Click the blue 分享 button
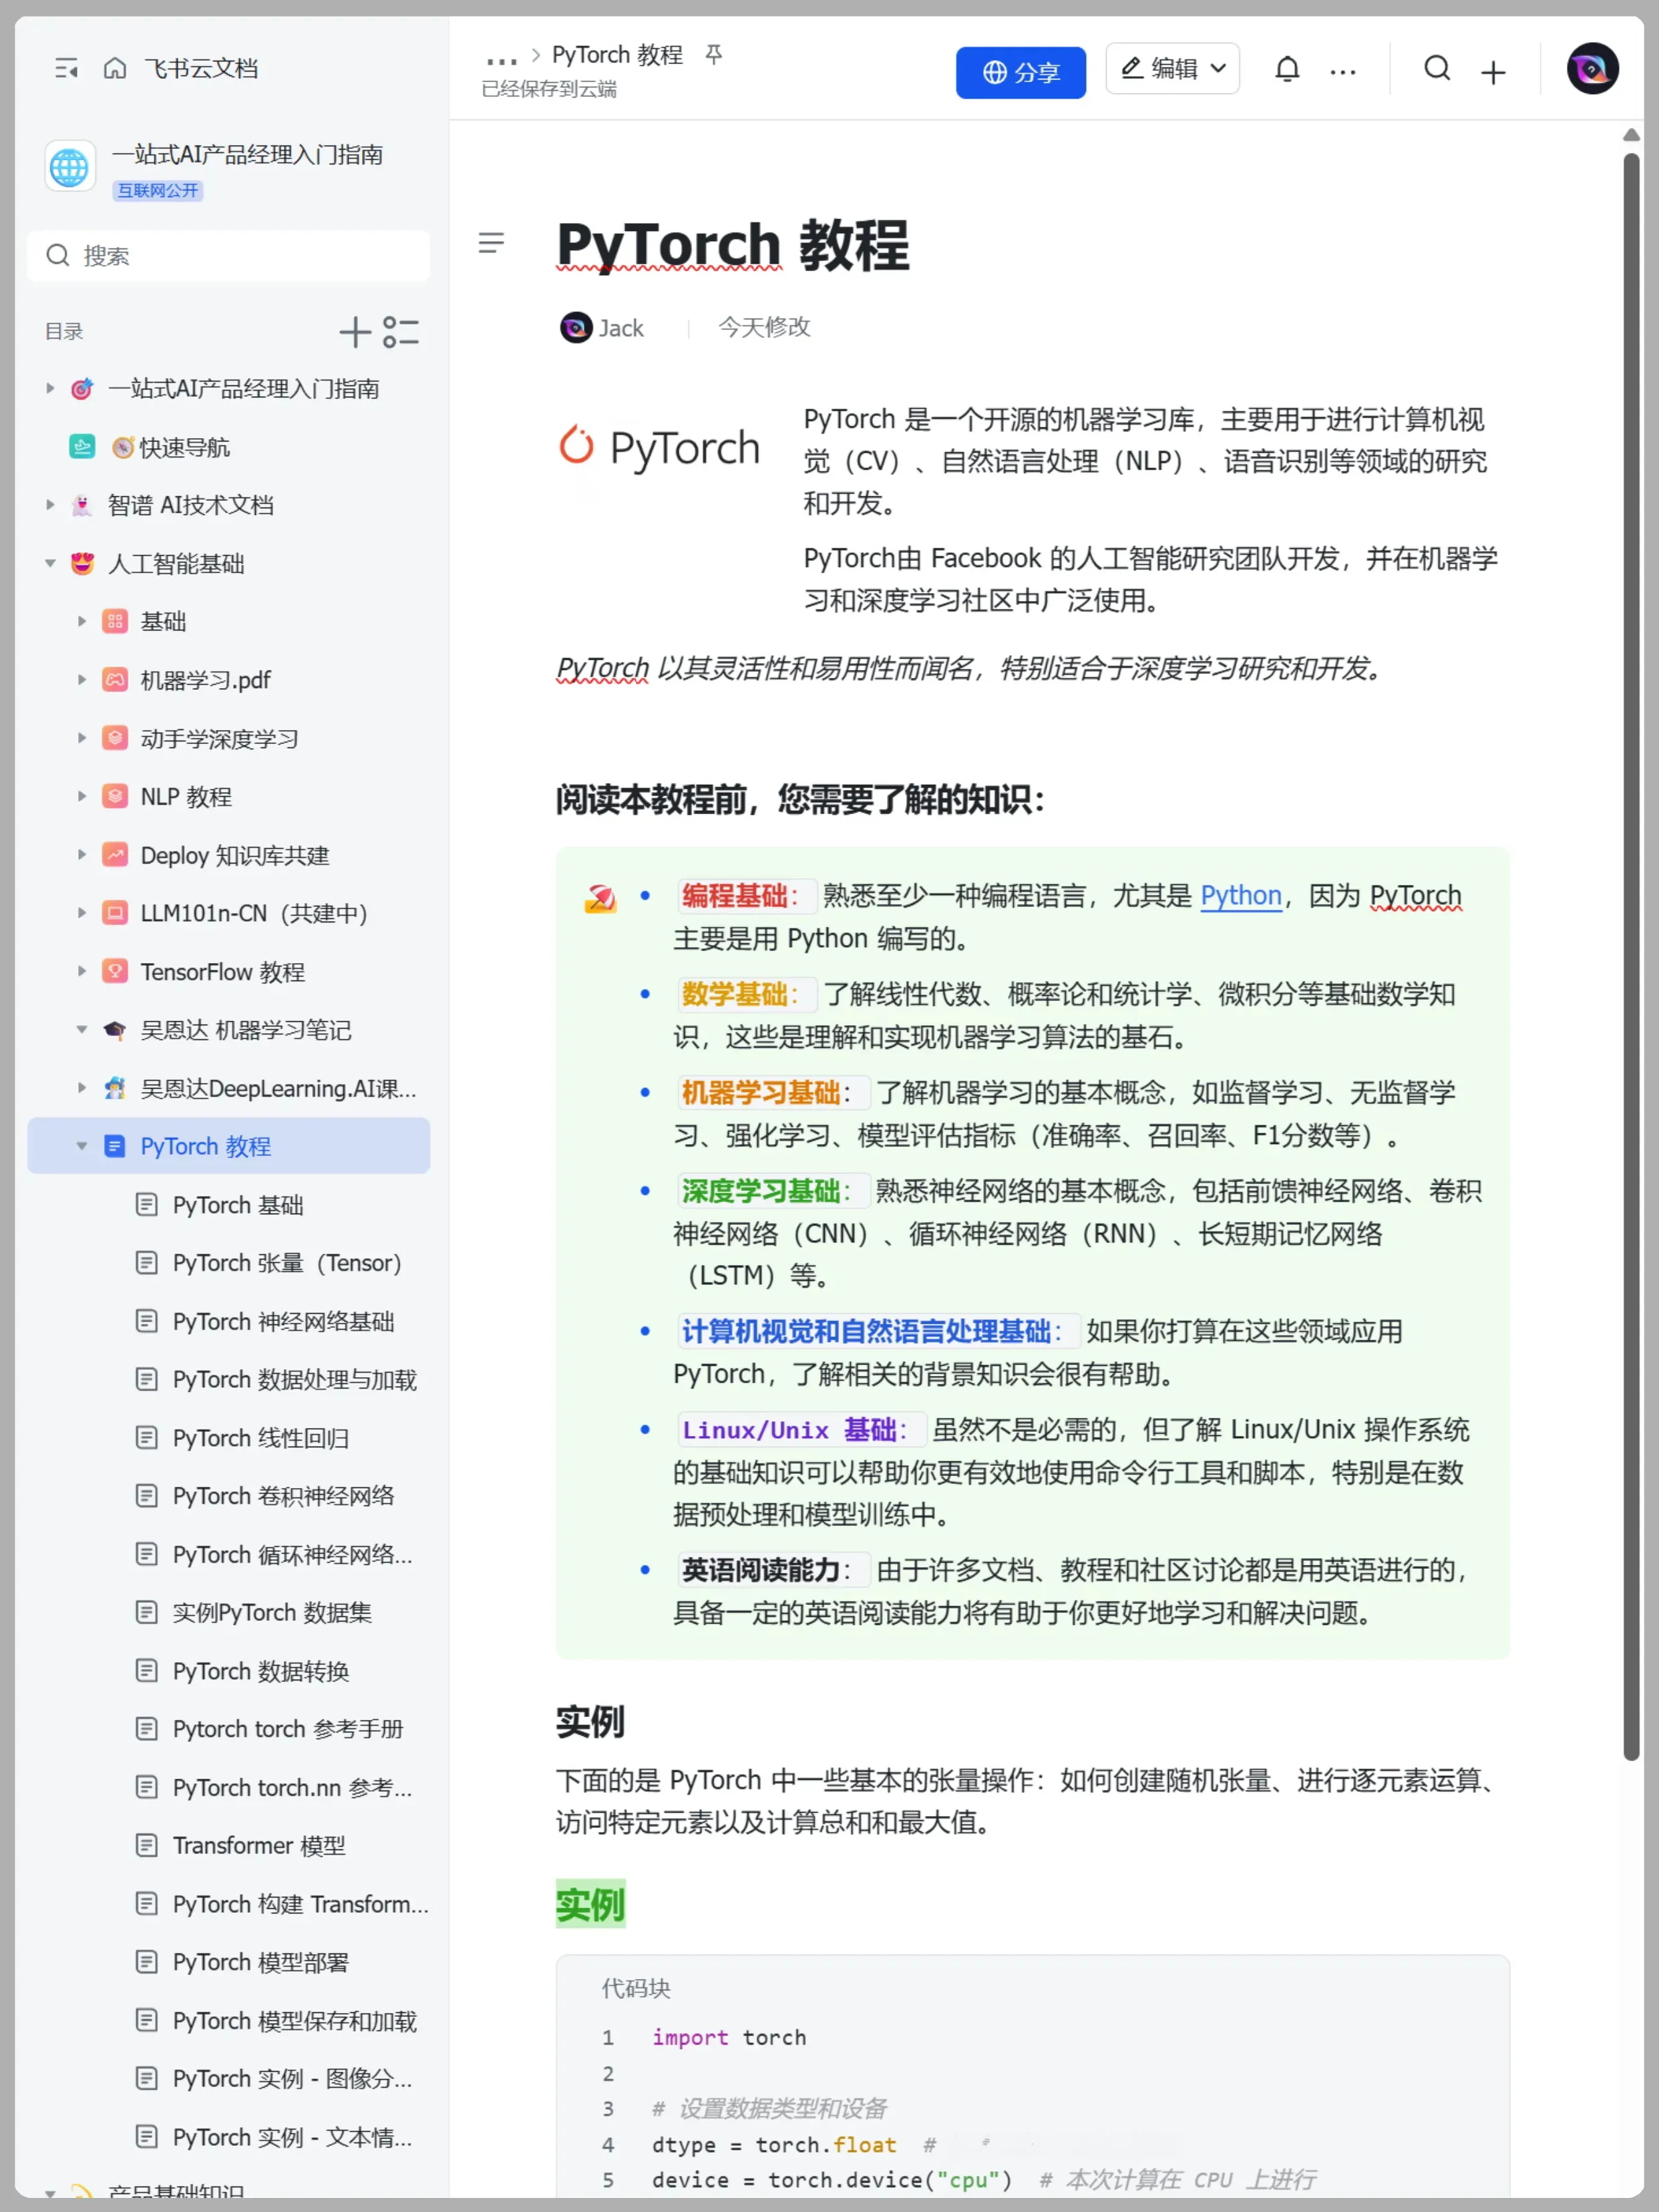Image resolution: width=1659 pixels, height=2212 pixels. click(x=1020, y=72)
